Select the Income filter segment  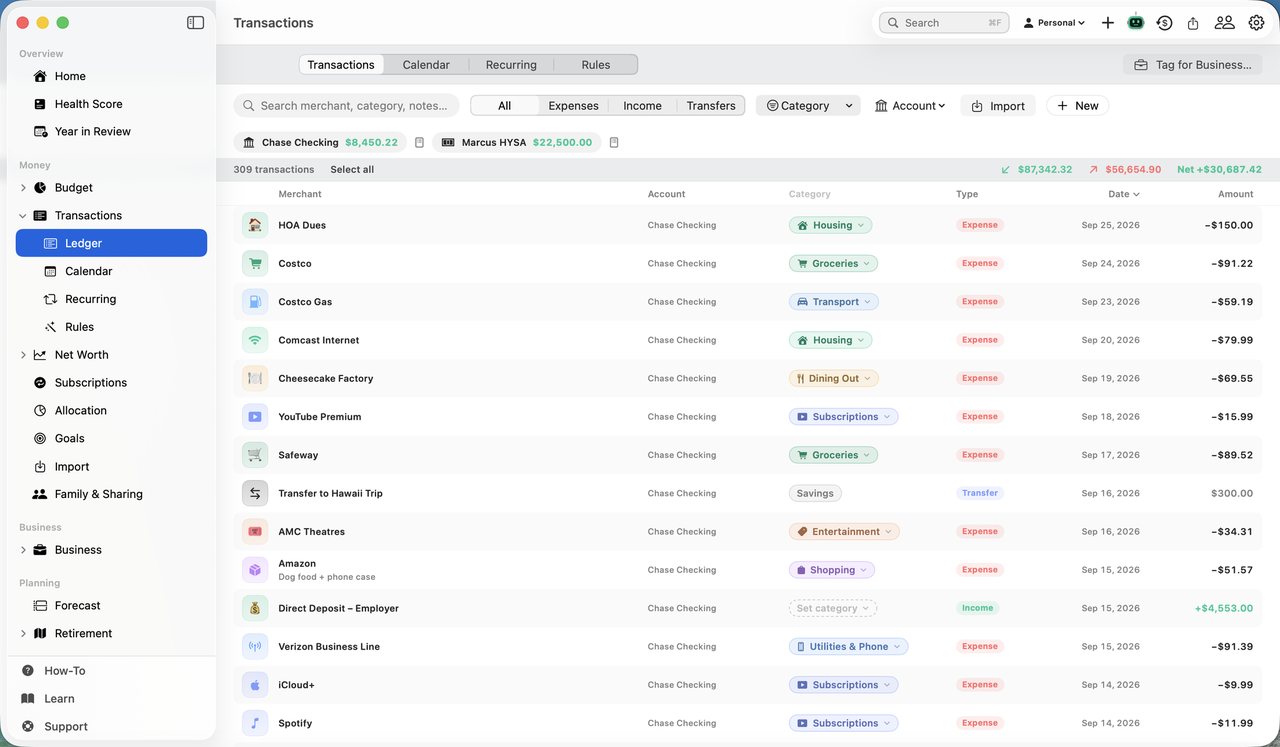642,106
